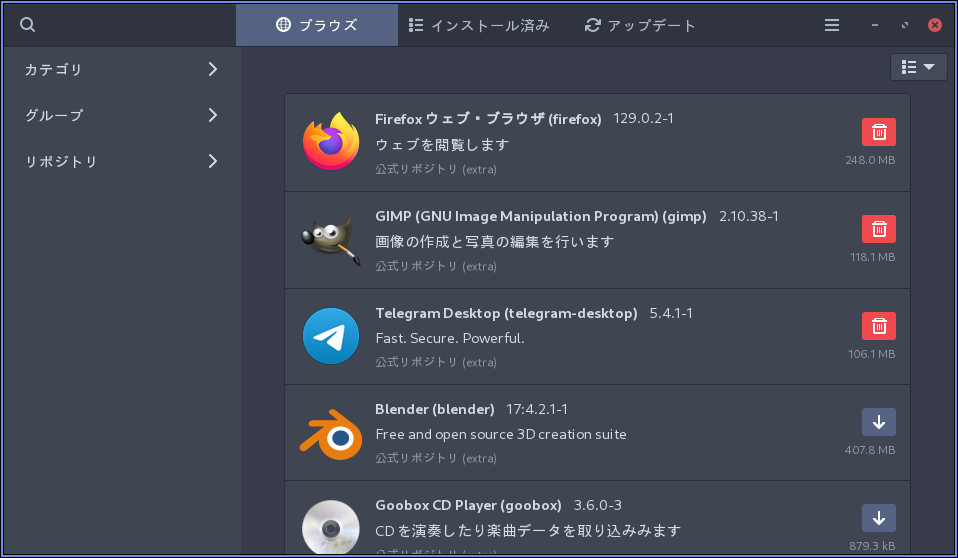Switch to the アップデート tab
The image size is (958, 558).
pyautogui.click(x=640, y=25)
